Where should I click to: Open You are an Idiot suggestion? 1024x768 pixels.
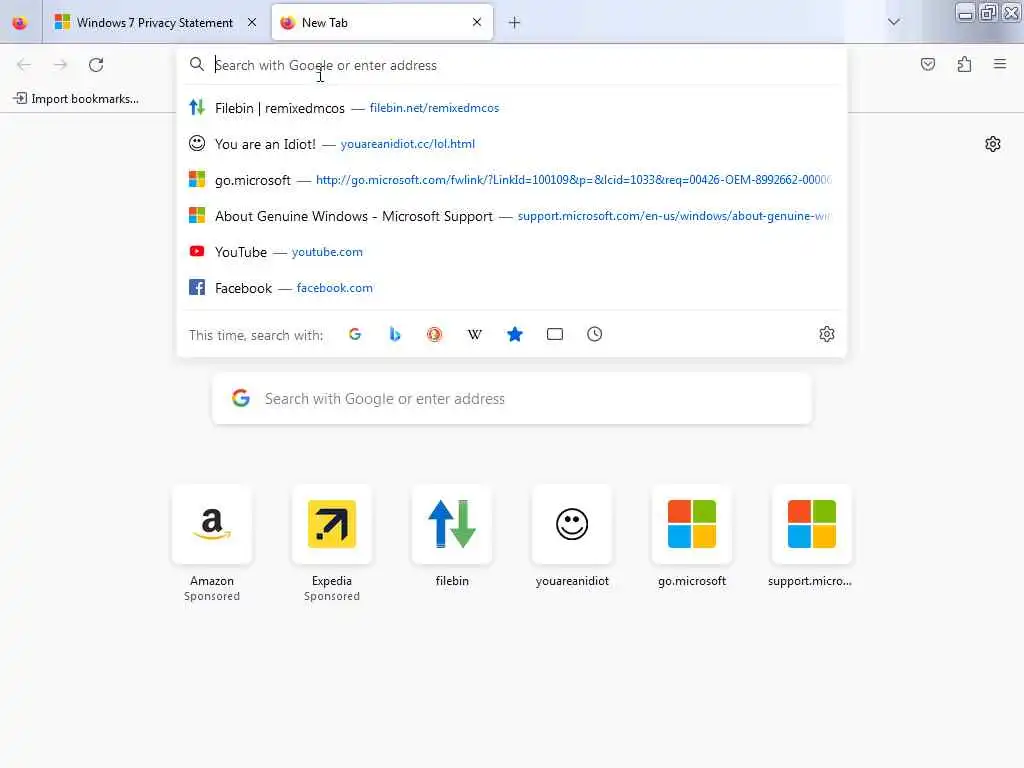pos(511,144)
